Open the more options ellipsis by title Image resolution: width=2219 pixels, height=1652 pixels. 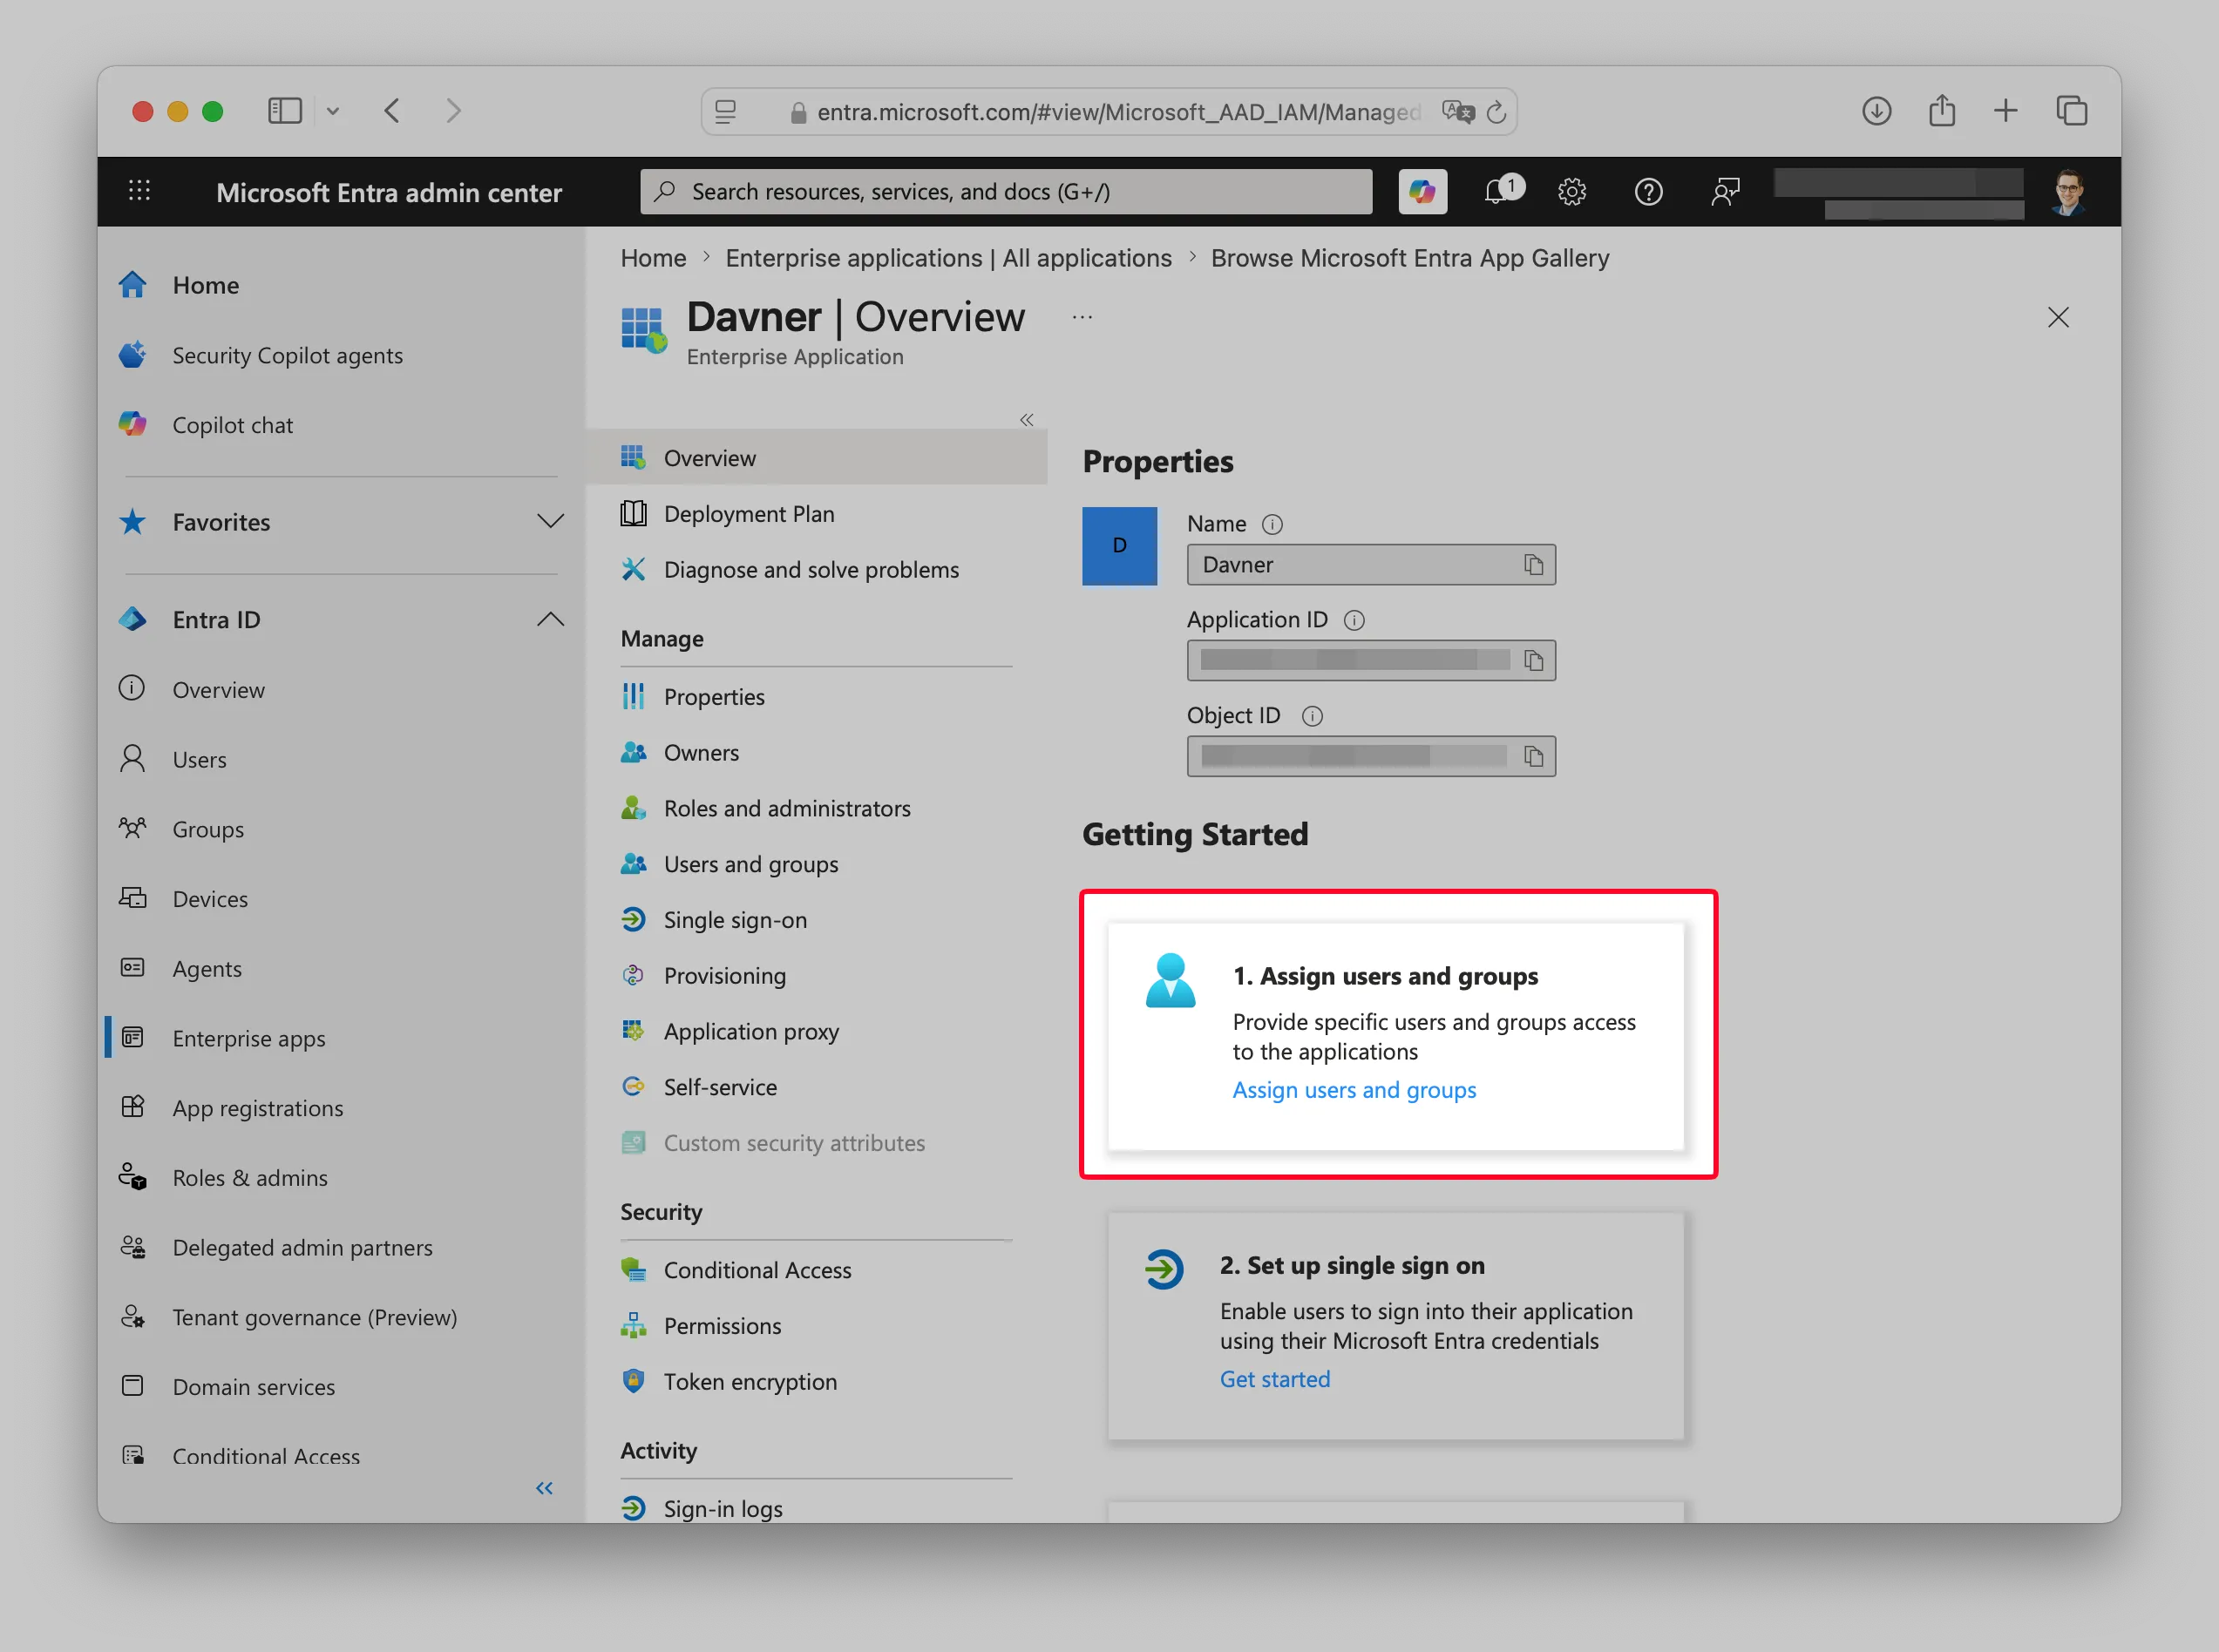[x=1082, y=318]
